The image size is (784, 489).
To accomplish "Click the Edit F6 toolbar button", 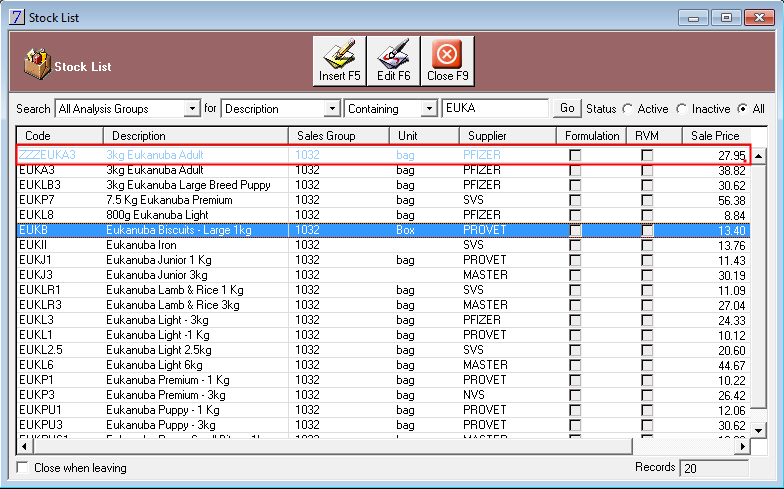I will [394, 60].
